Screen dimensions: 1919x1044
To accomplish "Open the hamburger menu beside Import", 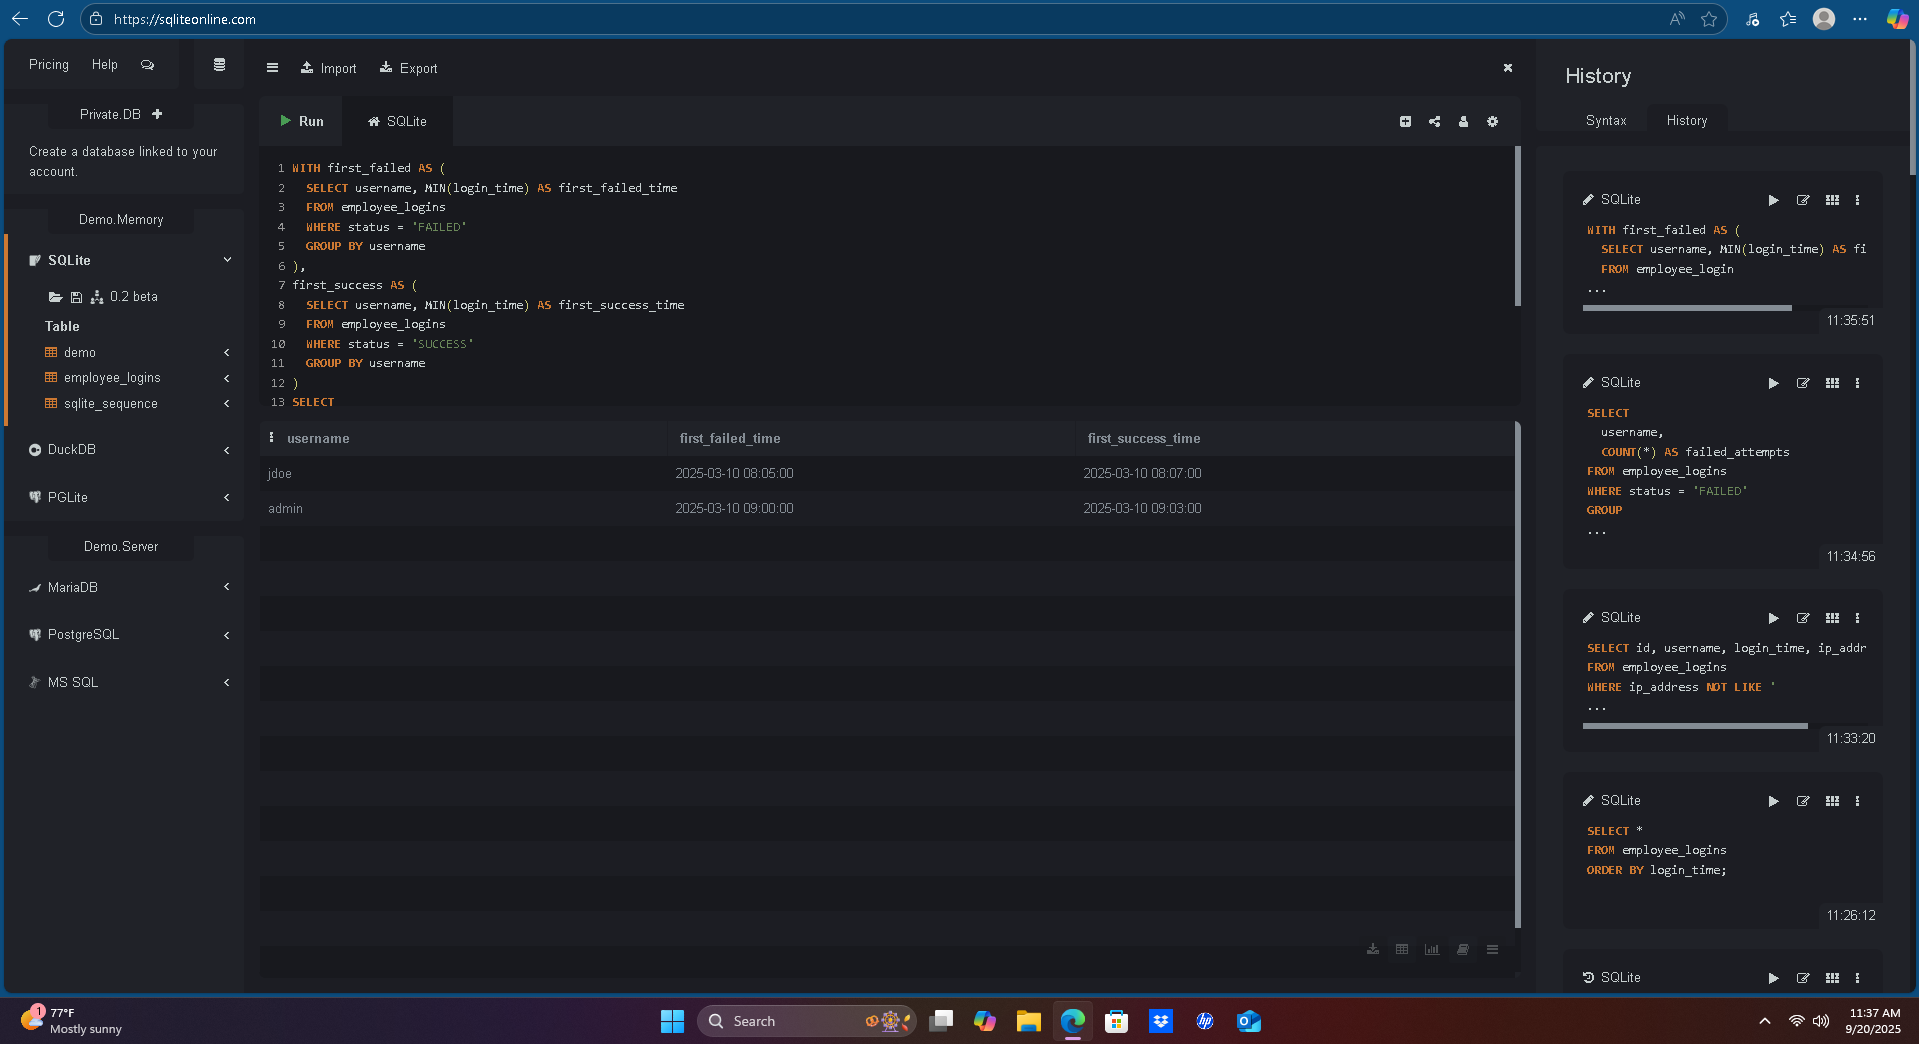I will [x=272, y=68].
